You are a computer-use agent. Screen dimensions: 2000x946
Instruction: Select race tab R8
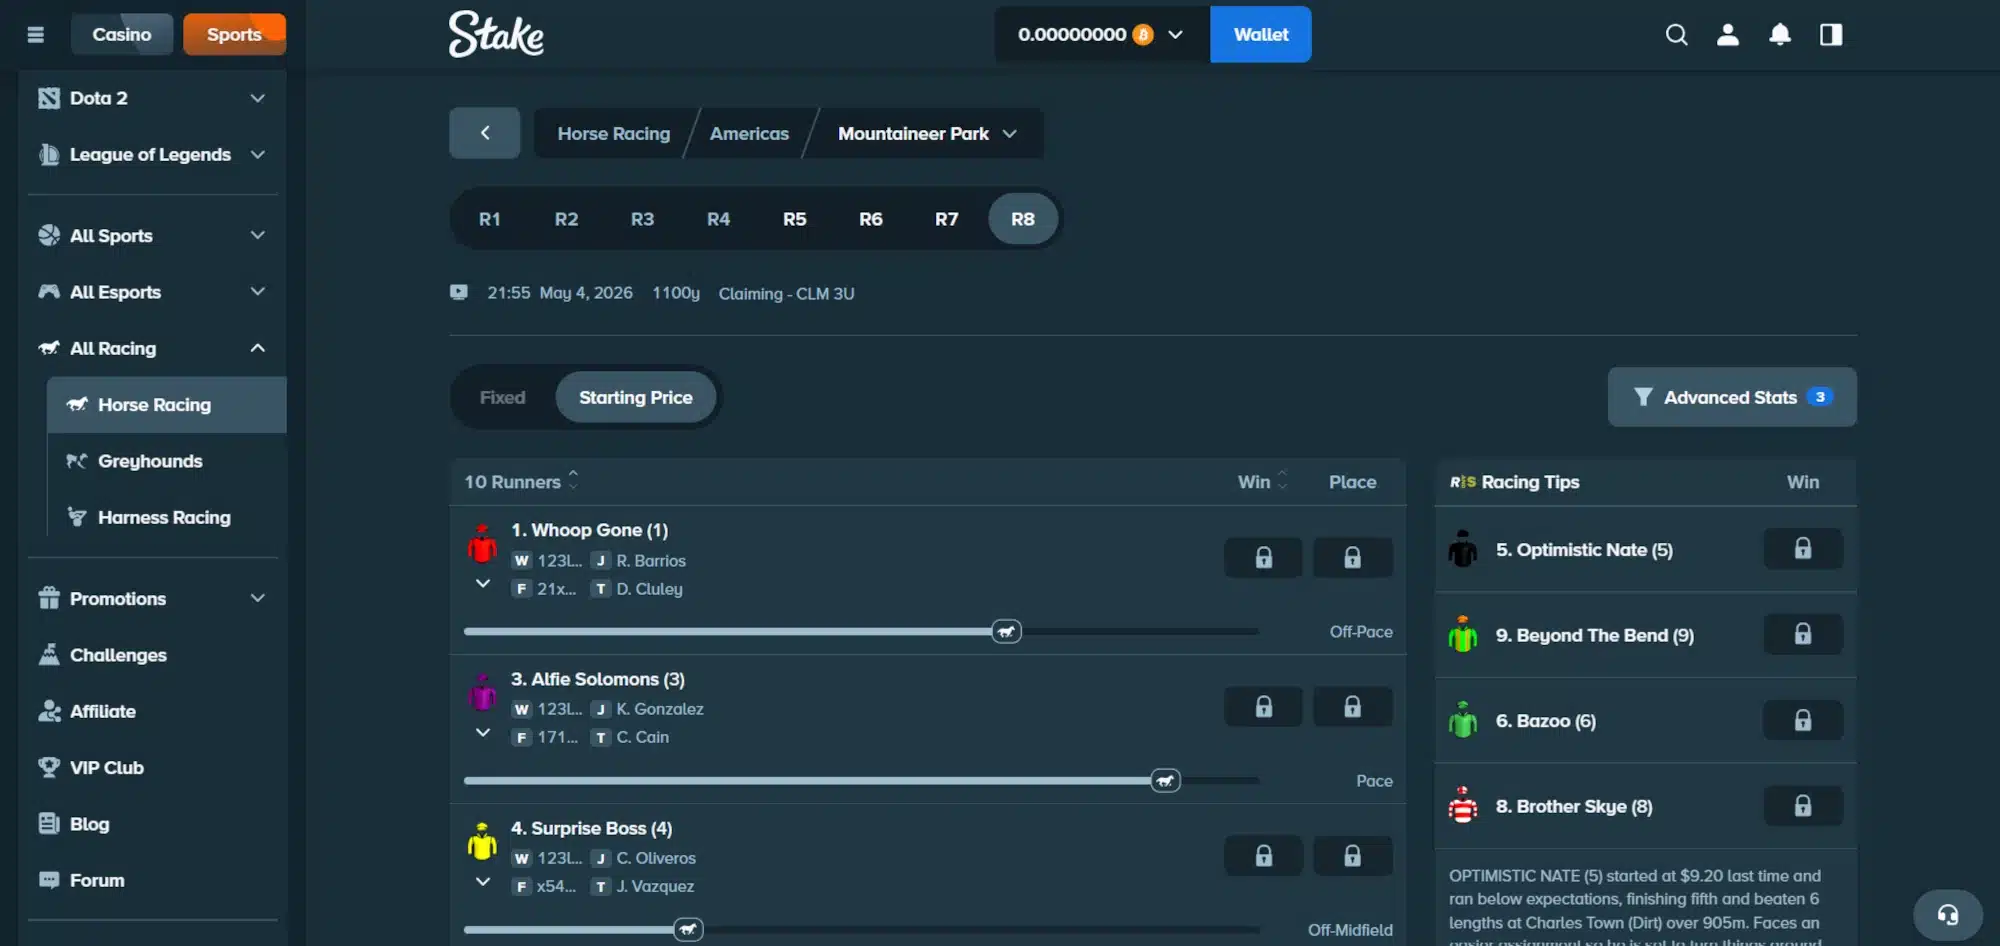[x=1023, y=219]
